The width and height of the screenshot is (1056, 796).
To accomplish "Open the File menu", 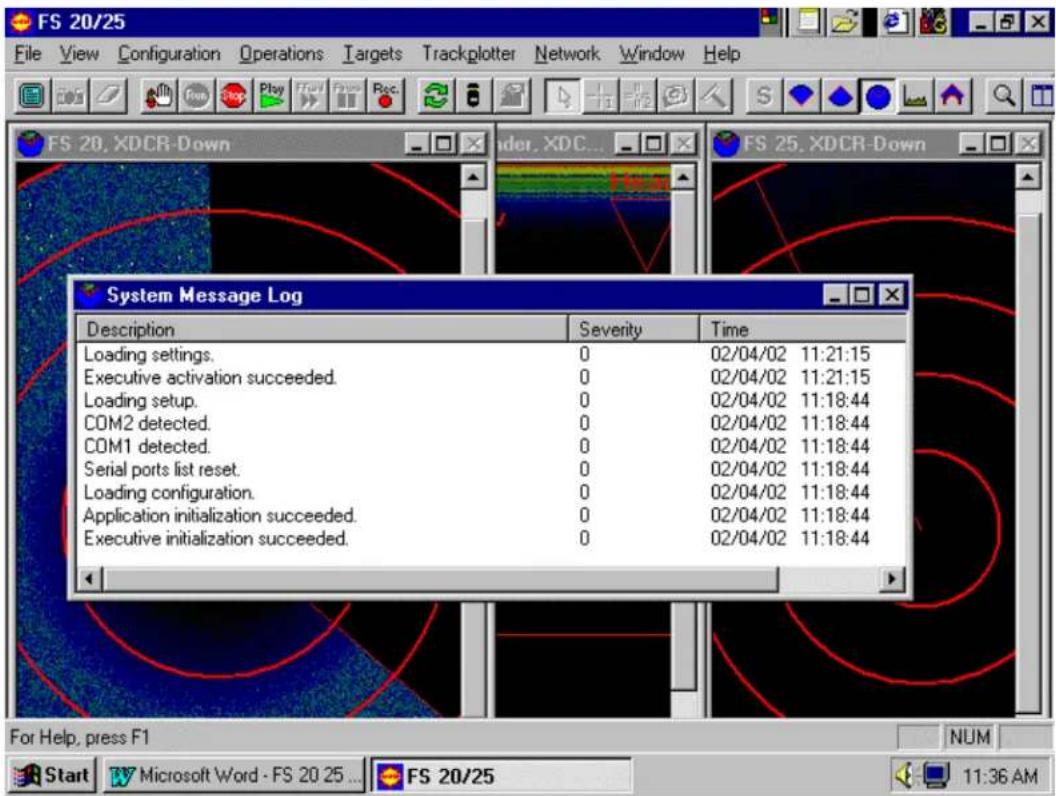I will pyautogui.click(x=28, y=53).
